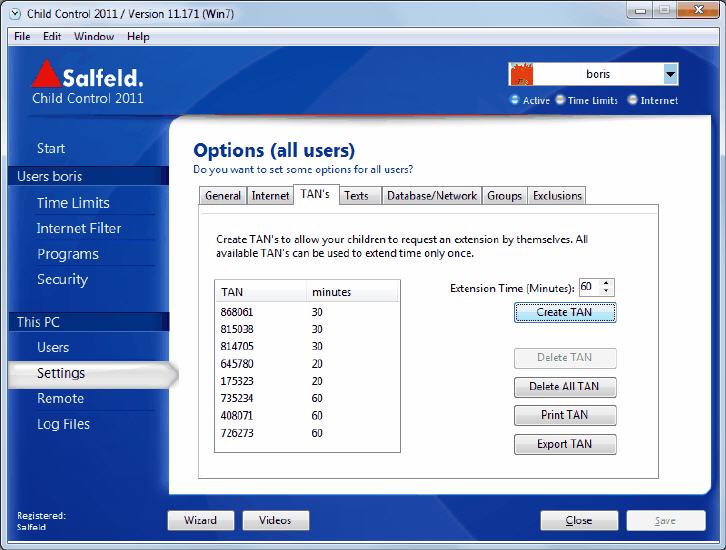Select TAN row 645780
Viewport: 726px width, 550px height.
(307, 364)
